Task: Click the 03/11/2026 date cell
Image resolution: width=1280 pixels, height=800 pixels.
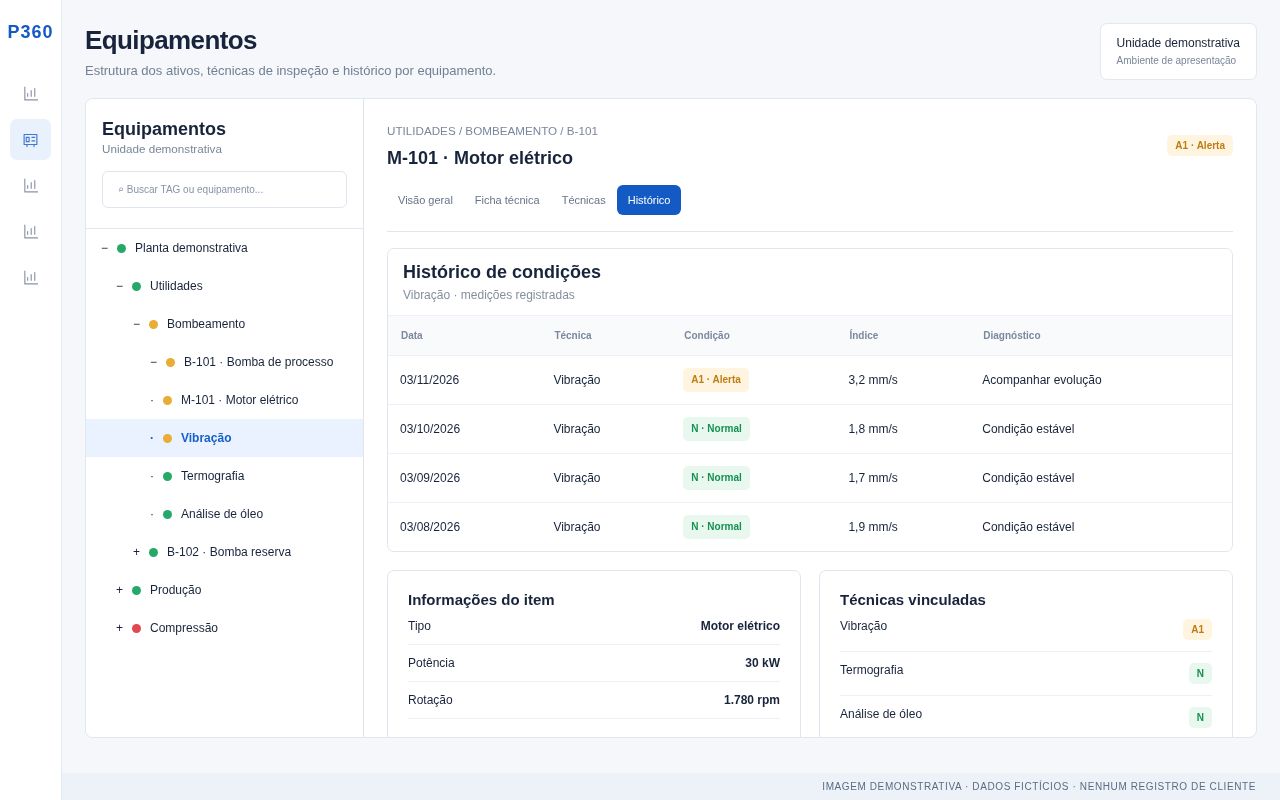Action: point(430,380)
